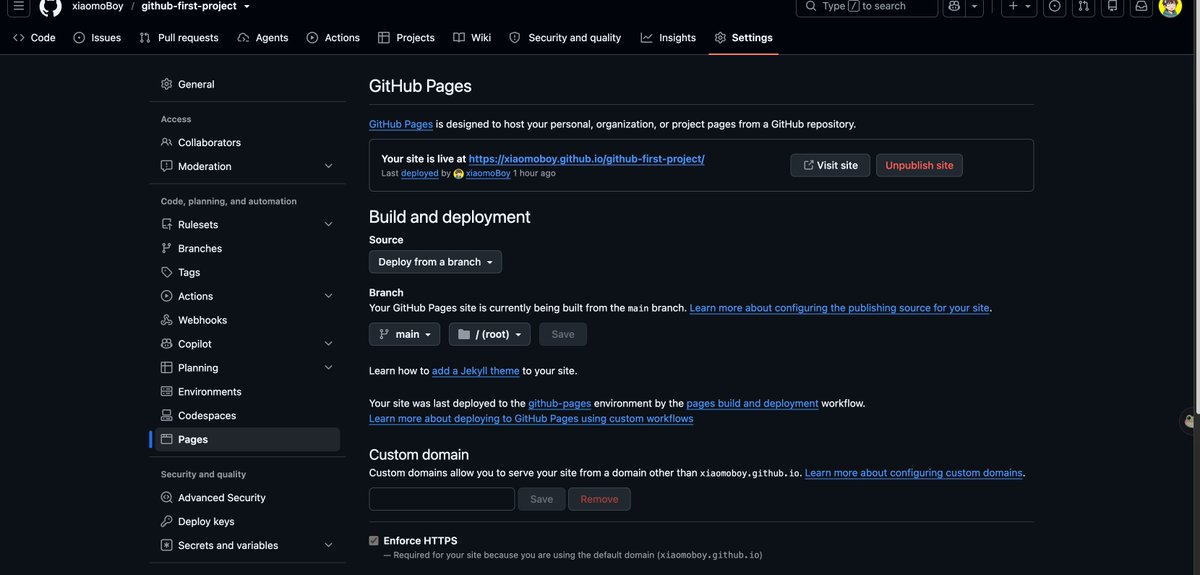1200x575 pixels.
Task: Open the main branch selector dropdown
Action: [404, 334]
